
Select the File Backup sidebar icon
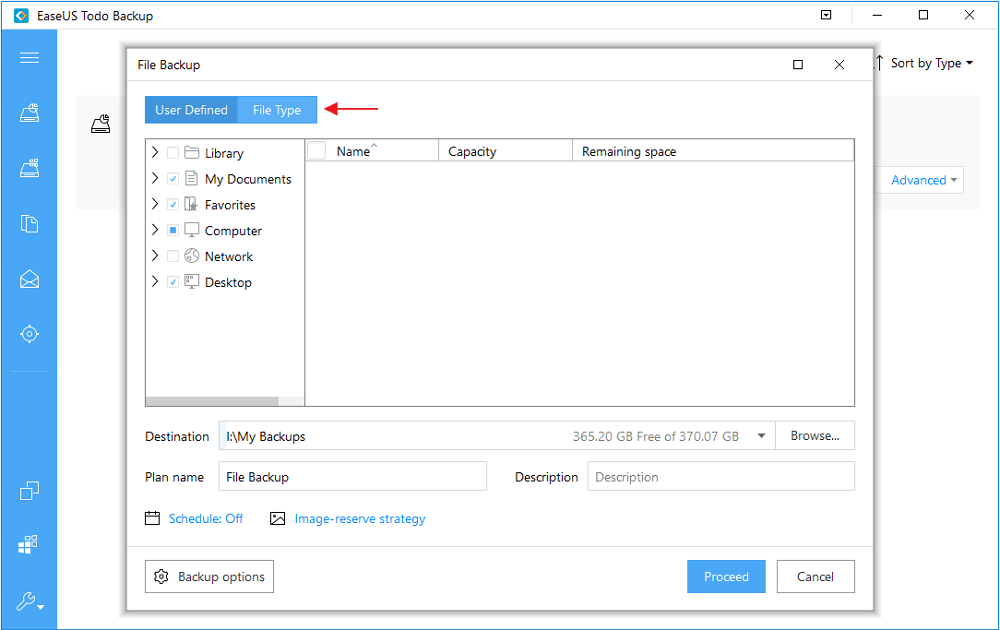(x=29, y=224)
